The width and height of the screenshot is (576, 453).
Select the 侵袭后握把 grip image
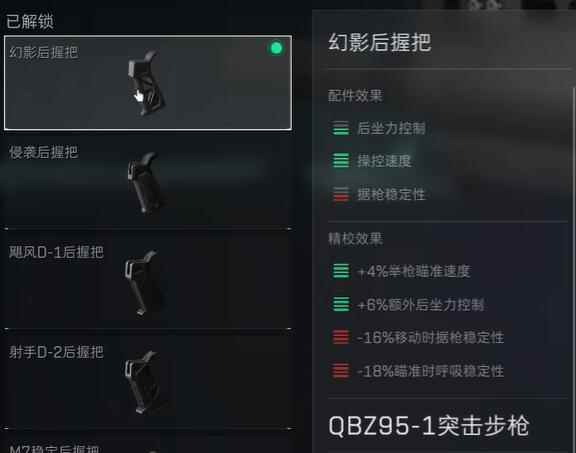pos(145,183)
